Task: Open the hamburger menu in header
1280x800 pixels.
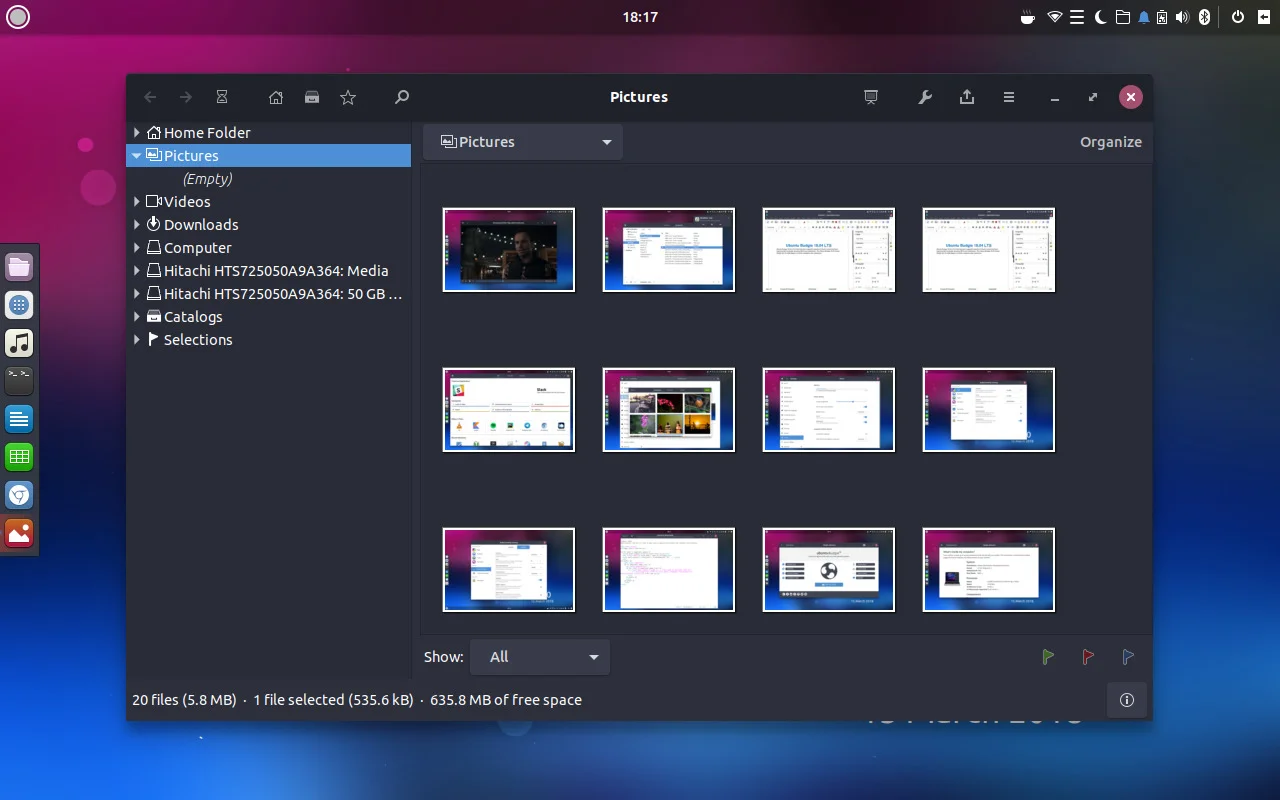Action: tap(1009, 97)
